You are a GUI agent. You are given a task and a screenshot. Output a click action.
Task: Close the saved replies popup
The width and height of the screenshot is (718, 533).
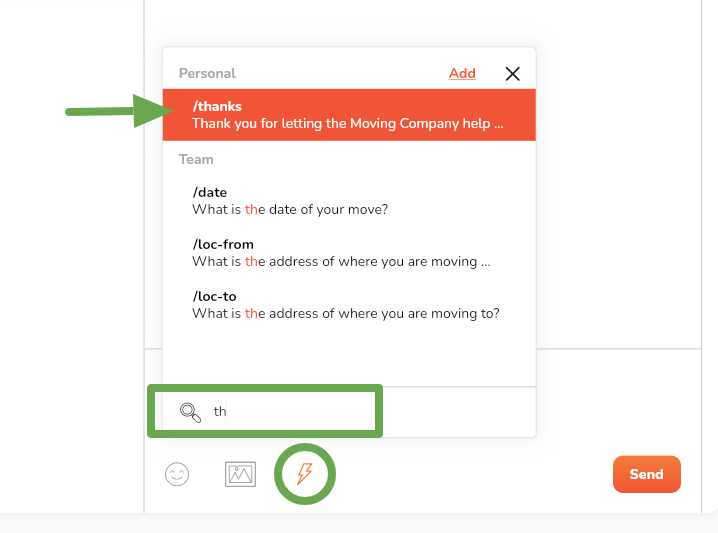coord(512,74)
